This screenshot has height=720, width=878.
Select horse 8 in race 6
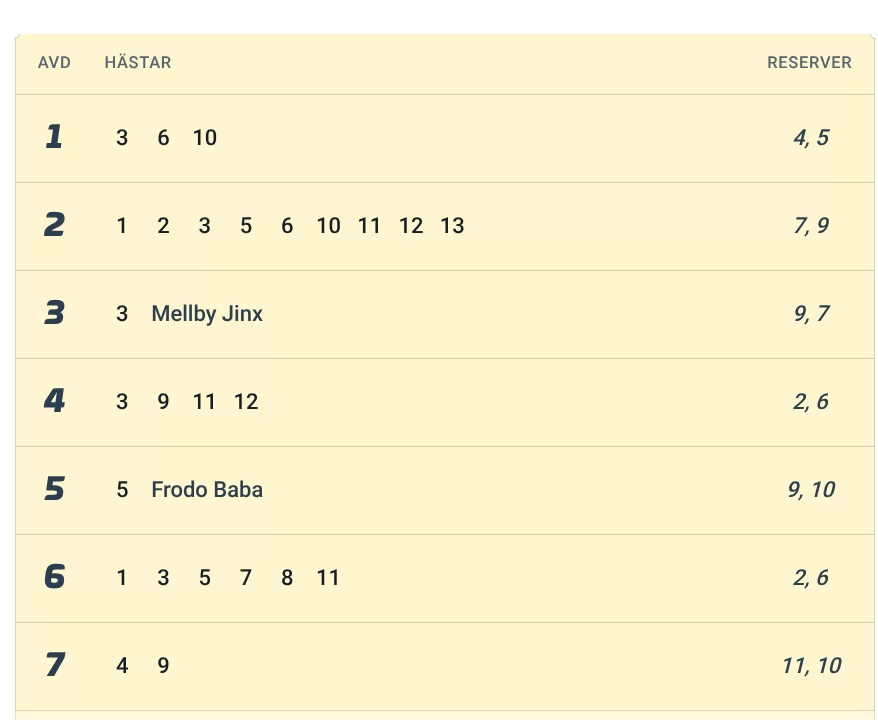click(287, 578)
